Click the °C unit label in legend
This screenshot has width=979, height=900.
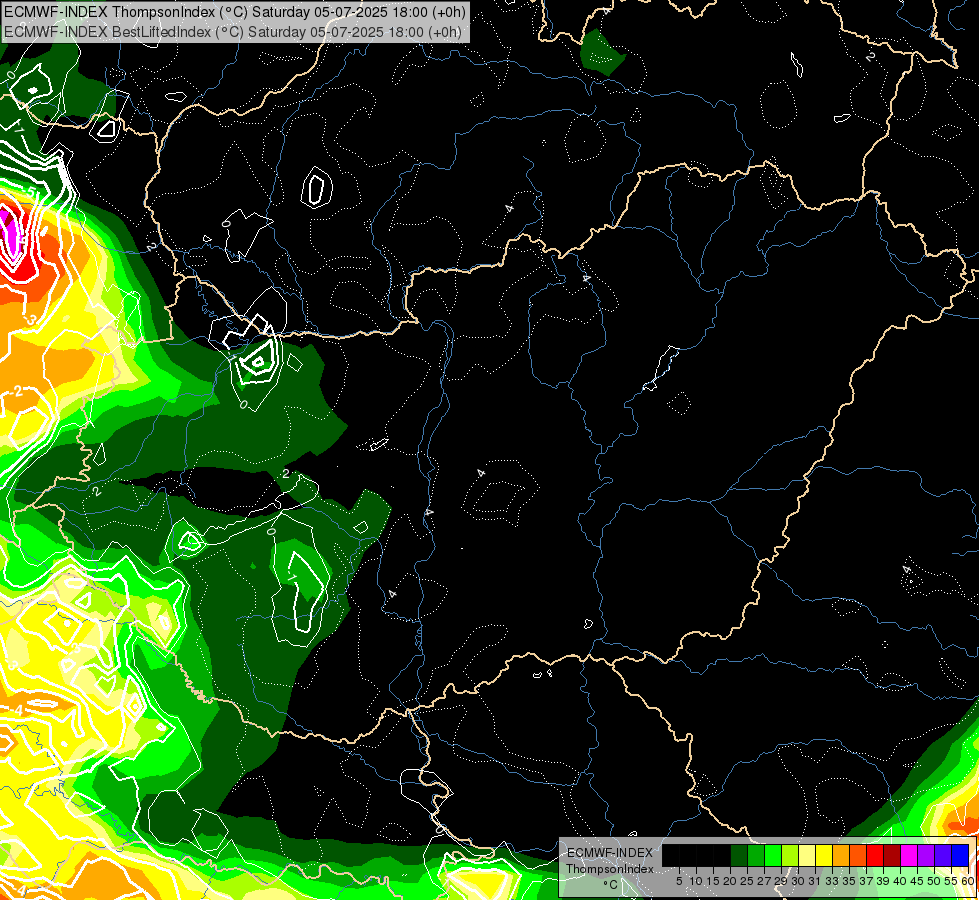coord(611,885)
